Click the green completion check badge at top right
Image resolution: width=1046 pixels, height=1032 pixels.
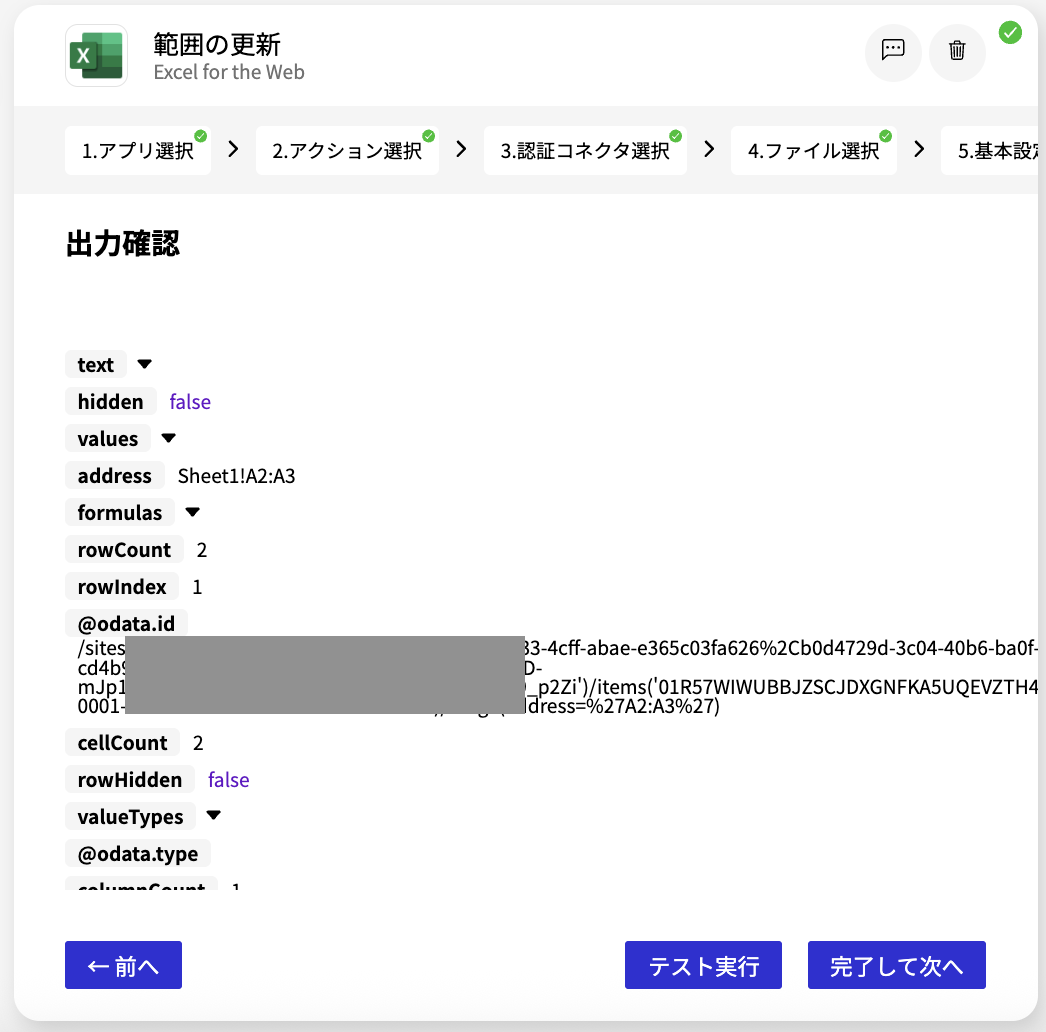pyautogui.click(x=1010, y=32)
